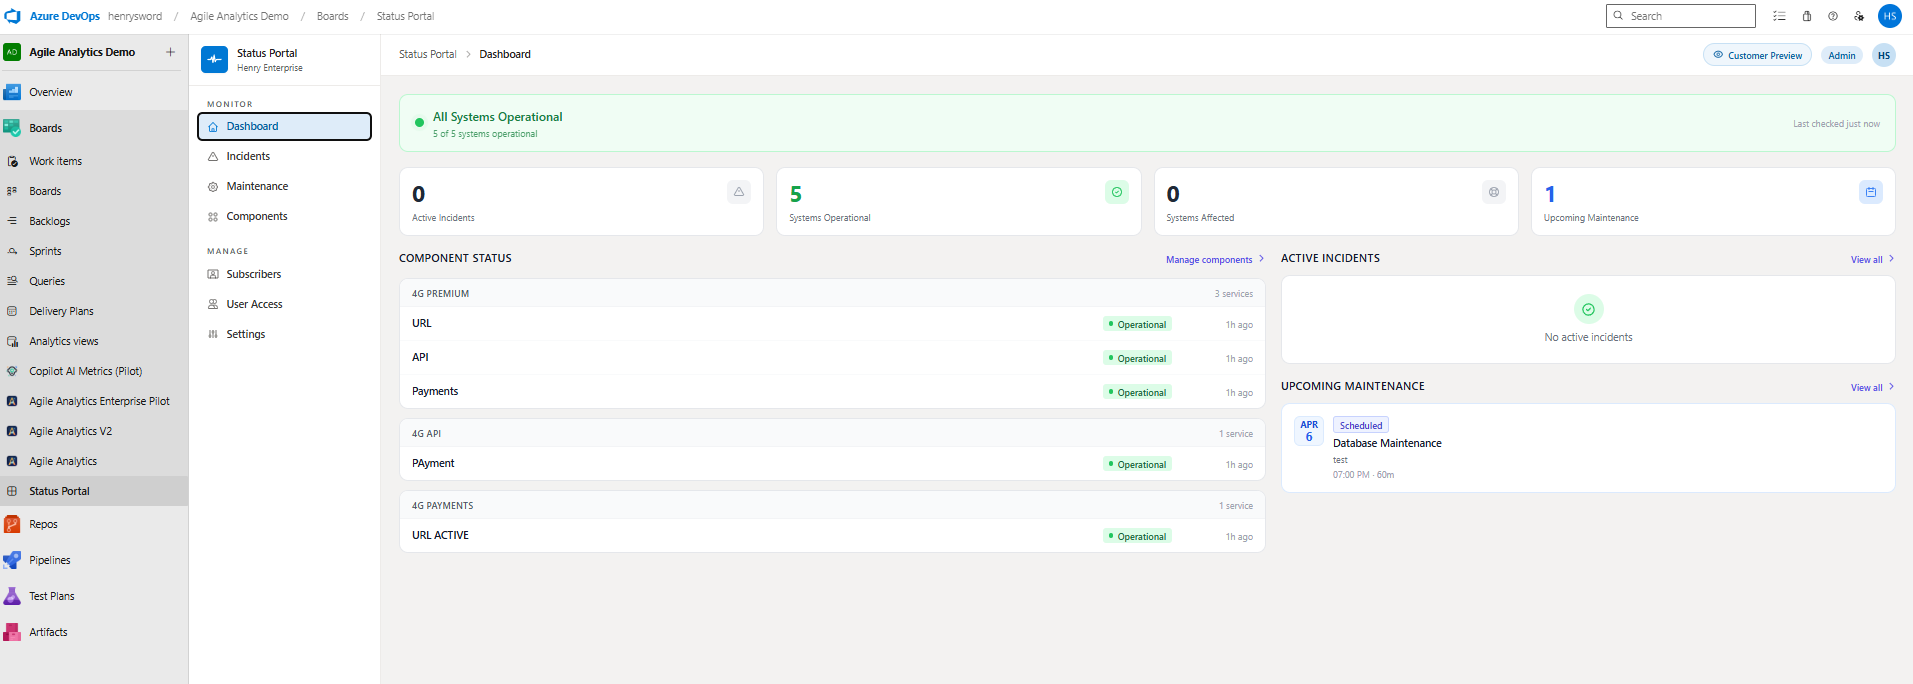Open the help question mark icon
The height and width of the screenshot is (684, 1913).
click(1833, 16)
